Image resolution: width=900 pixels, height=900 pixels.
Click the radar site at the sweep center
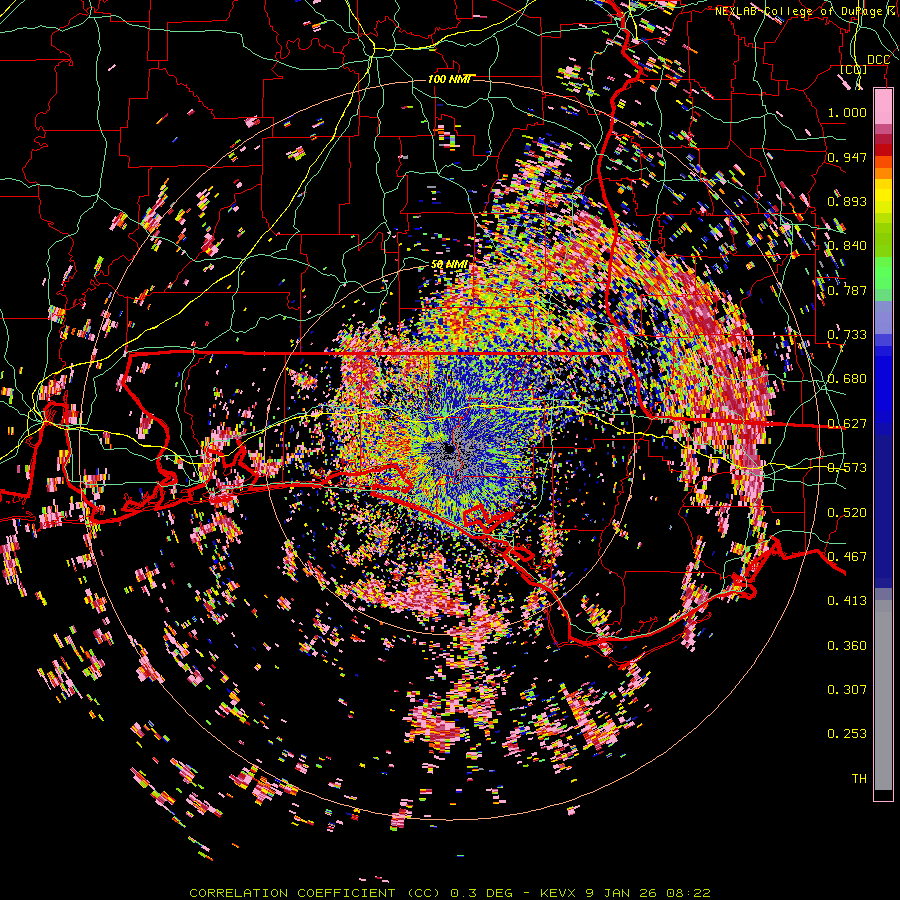449,448
